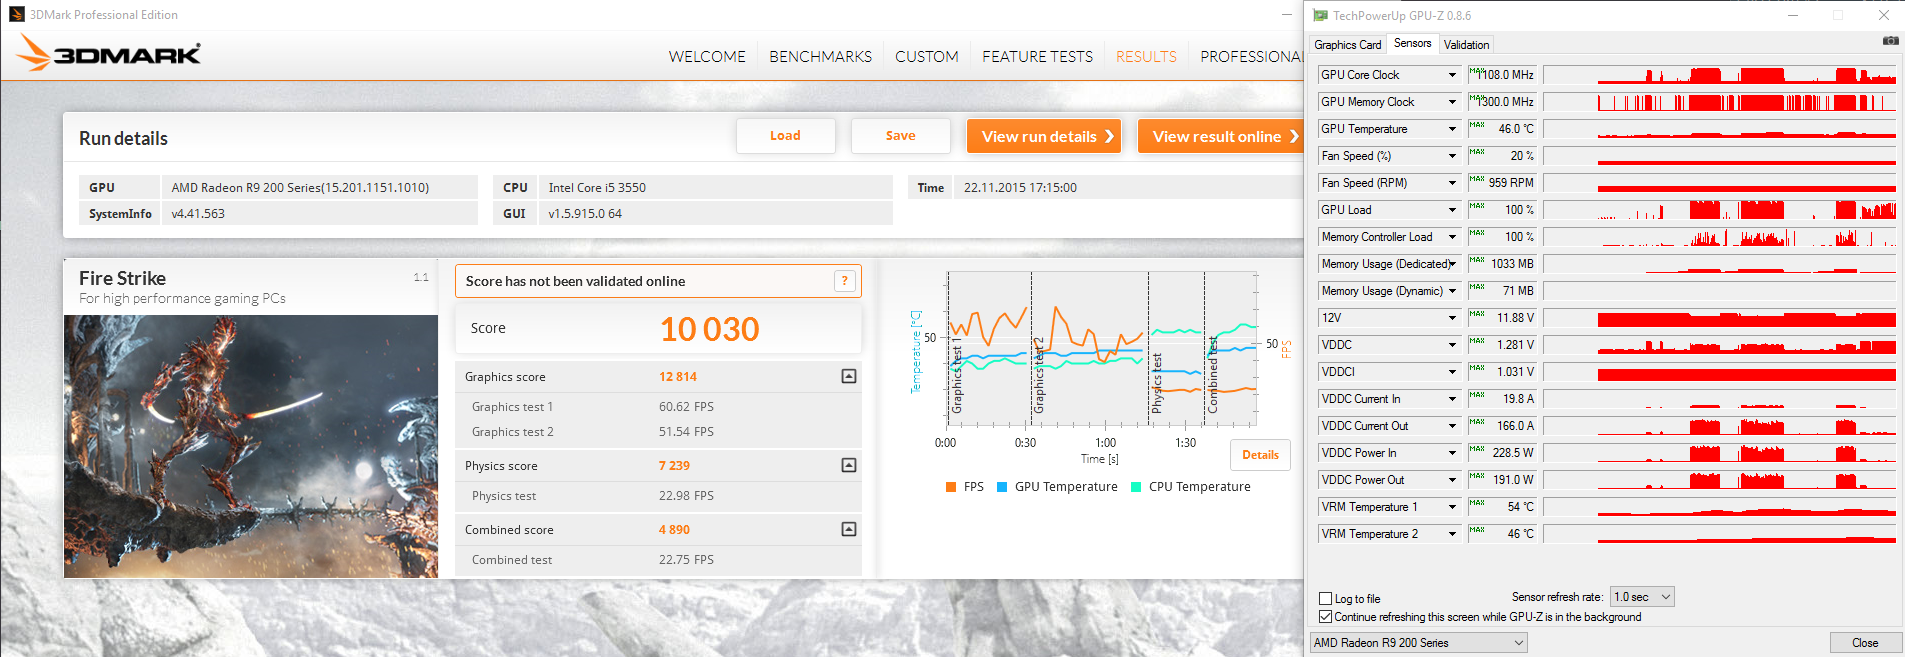Click Physics score value 7 239
Screen dimensions: 1905x657
click(674, 466)
